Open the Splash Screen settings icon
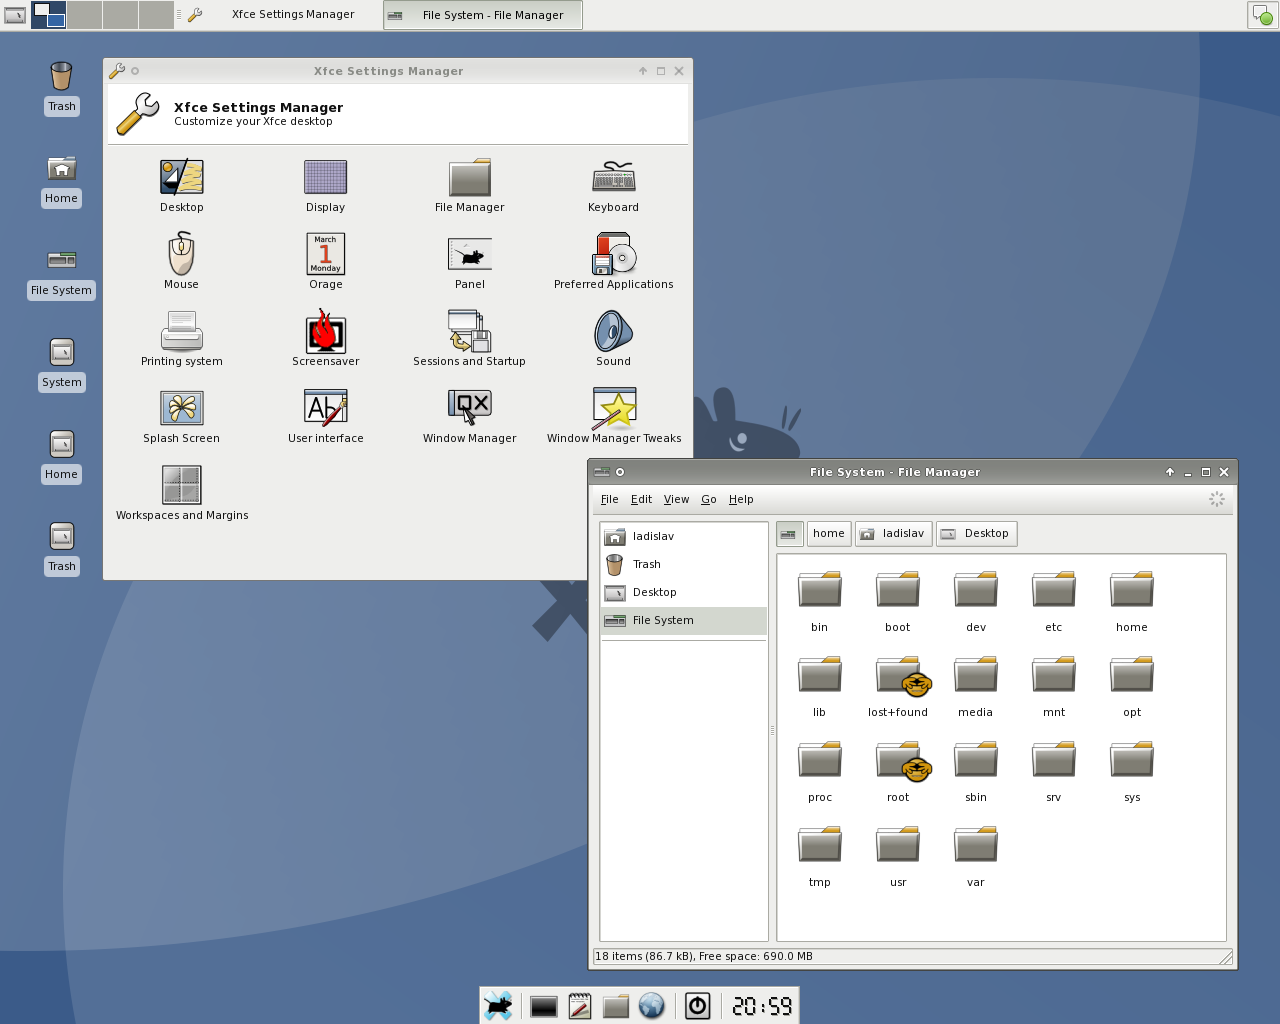This screenshot has height=1024, width=1280. click(182, 416)
